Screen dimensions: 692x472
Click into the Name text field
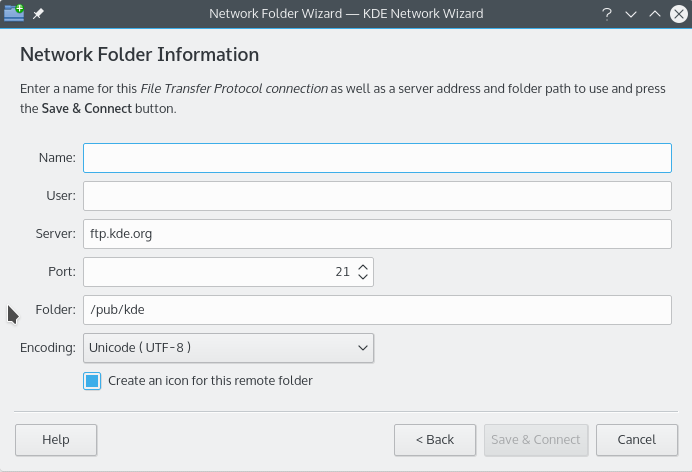(x=376, y=158)
